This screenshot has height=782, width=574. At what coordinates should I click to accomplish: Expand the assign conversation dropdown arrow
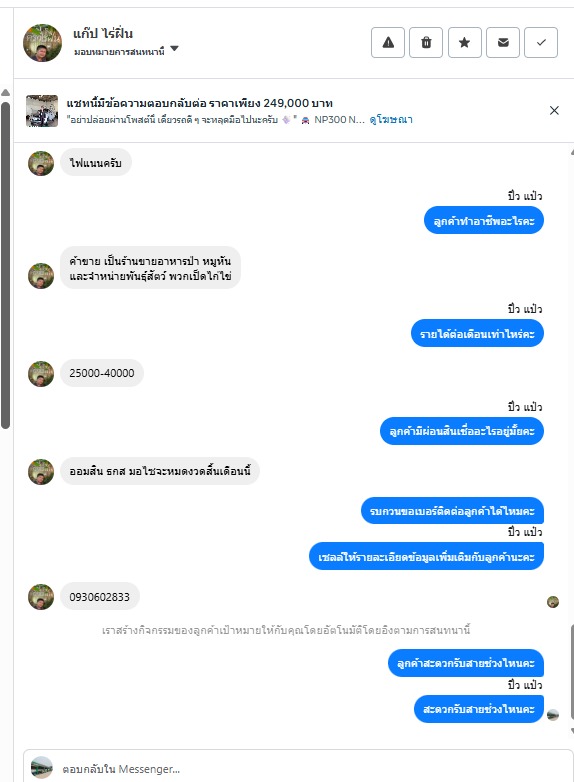(174, 49)
